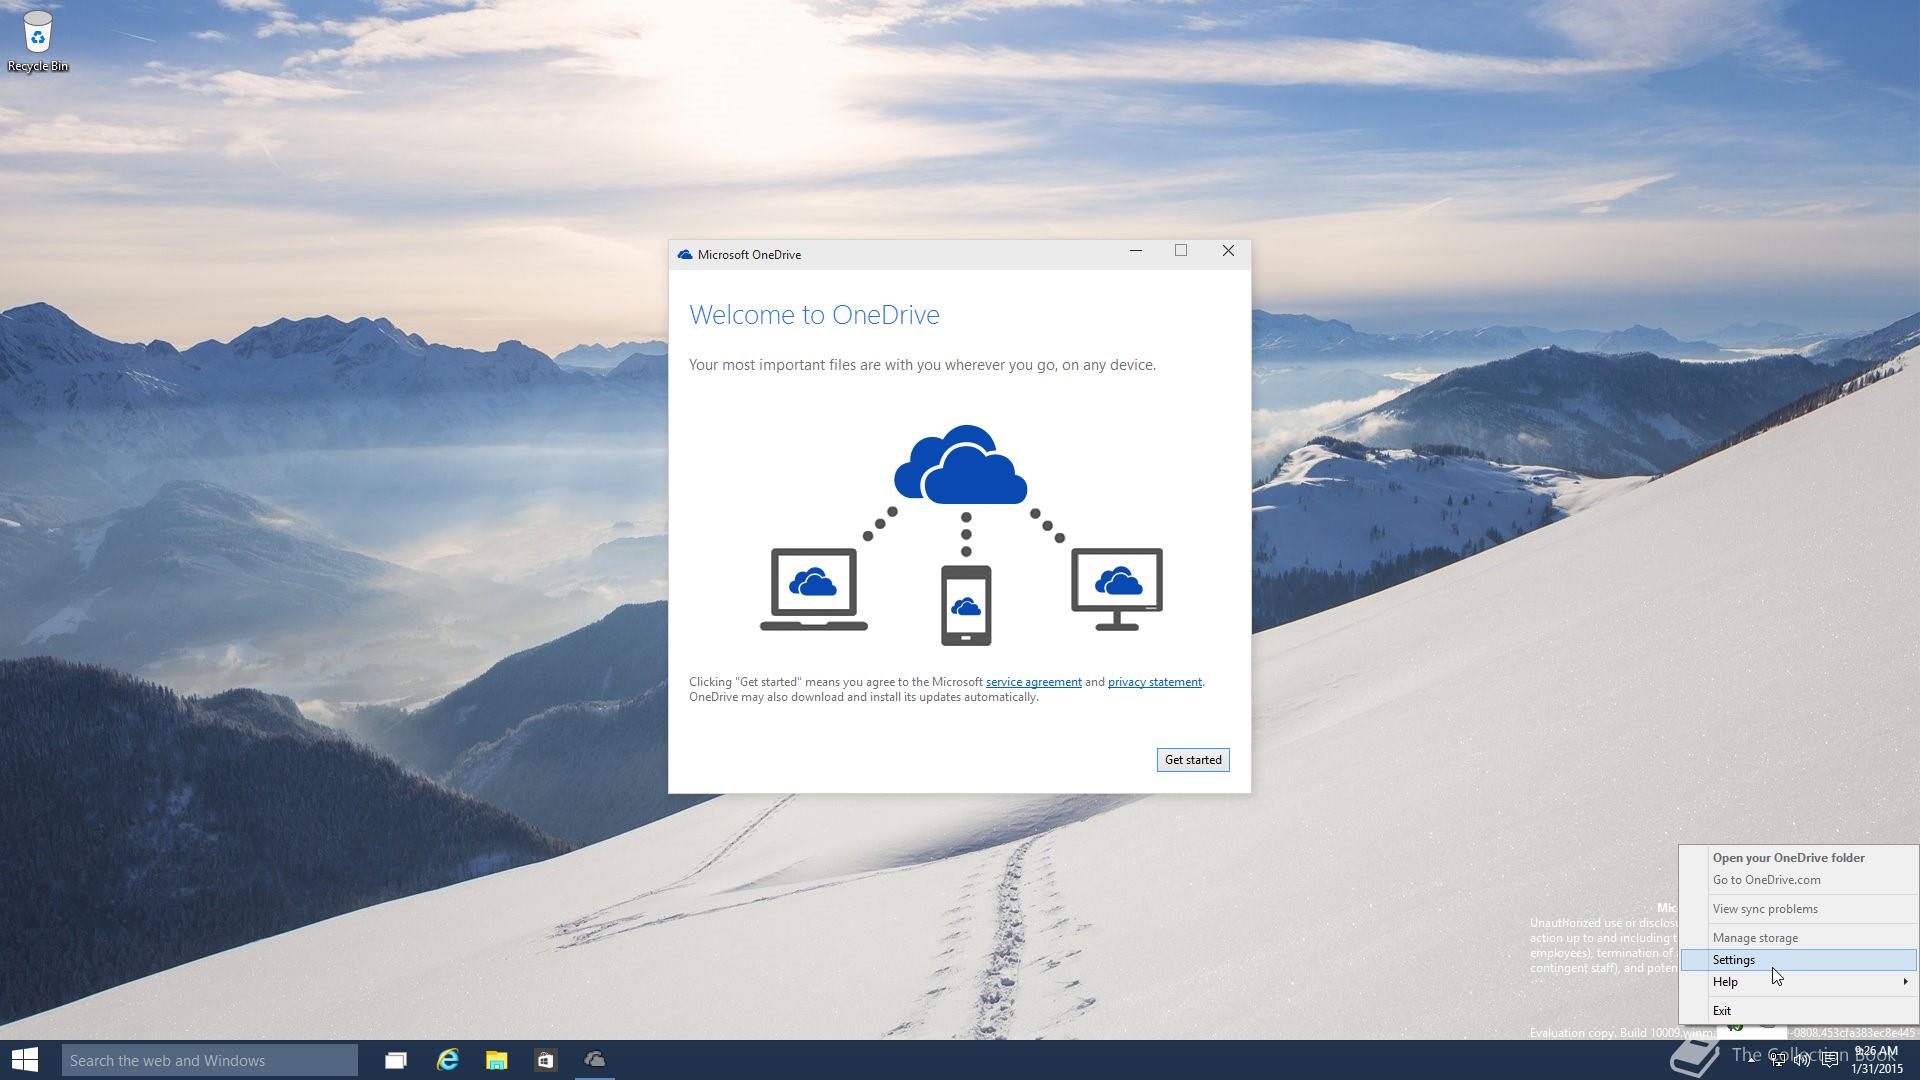1920x1080 pixels.
Task: Open Settings from the OneDrive menu
Action: 1798,960
